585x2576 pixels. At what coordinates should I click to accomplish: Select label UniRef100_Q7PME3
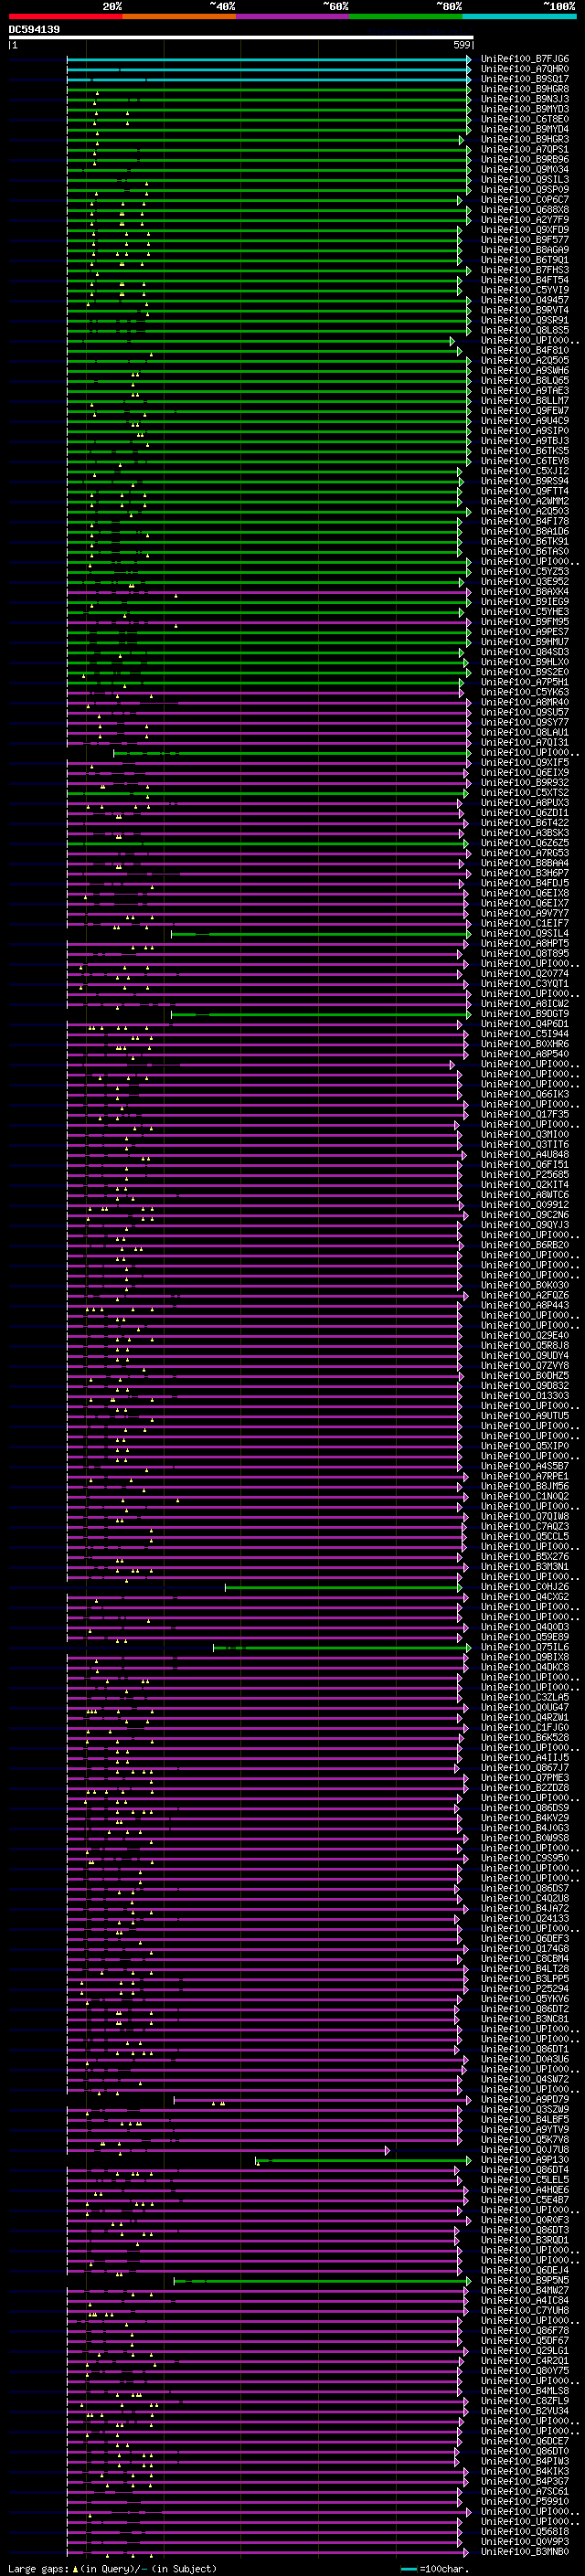click(524, 1777)
